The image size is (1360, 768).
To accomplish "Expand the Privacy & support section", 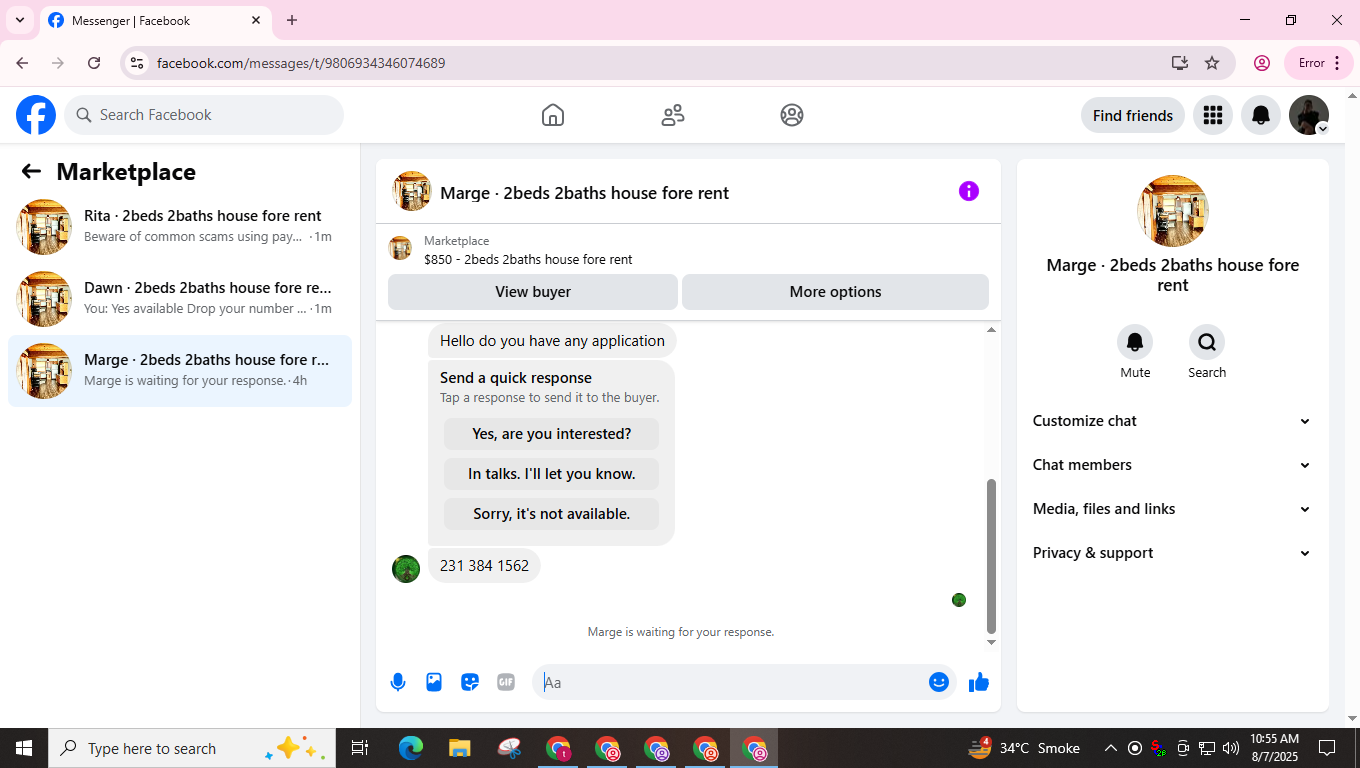I will (1172, 553).
